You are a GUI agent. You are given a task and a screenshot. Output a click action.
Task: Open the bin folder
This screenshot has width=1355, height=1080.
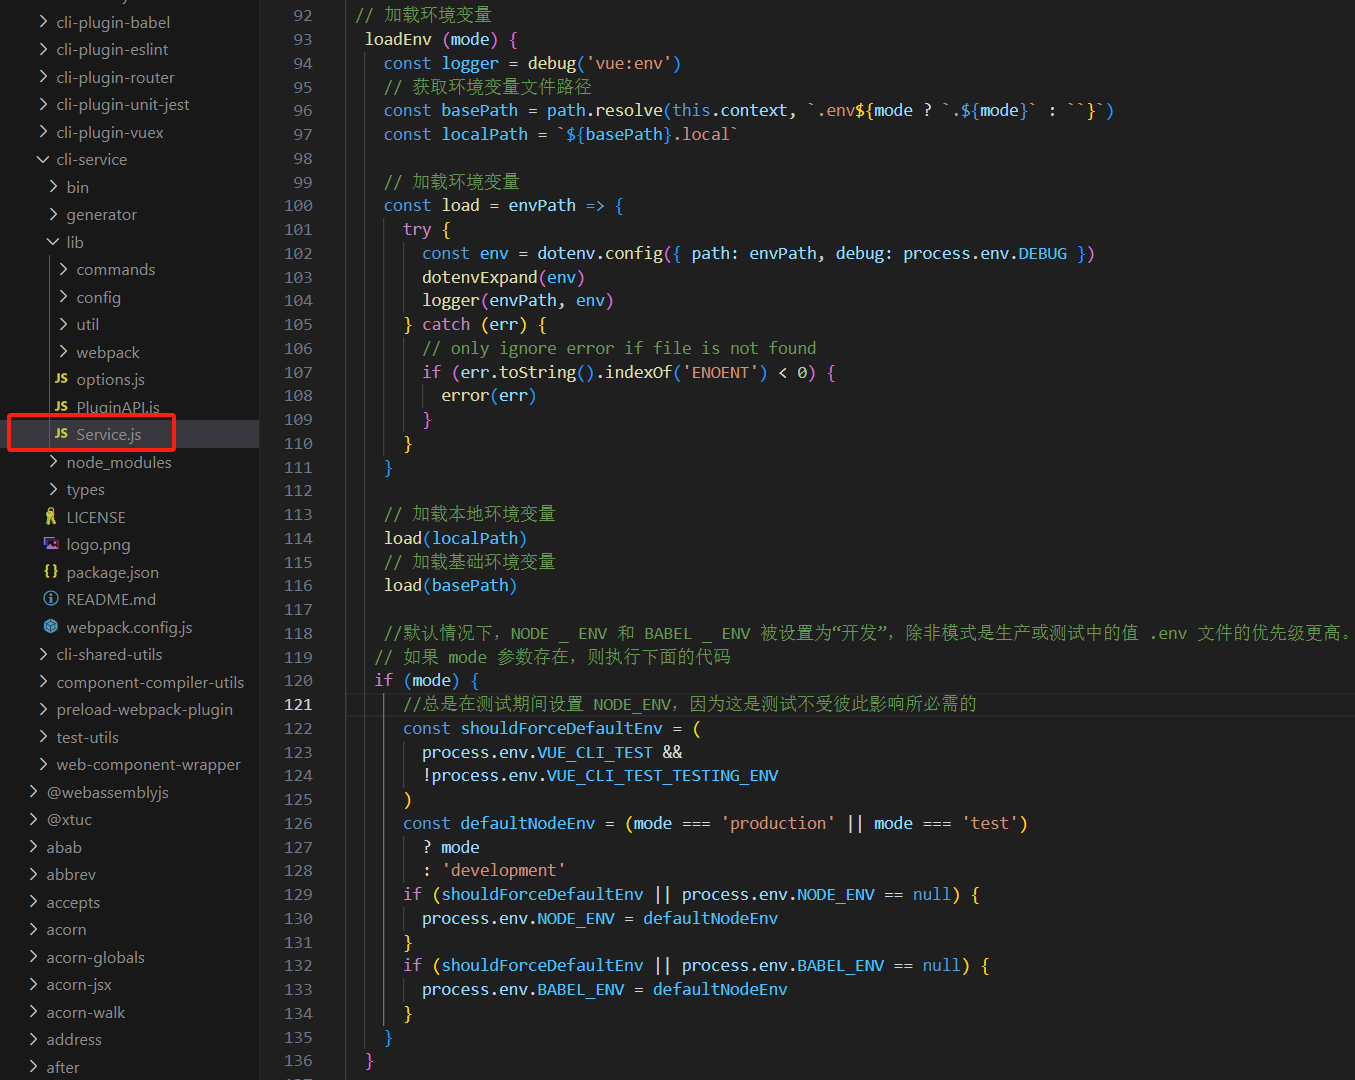click(x=78, y=187)
